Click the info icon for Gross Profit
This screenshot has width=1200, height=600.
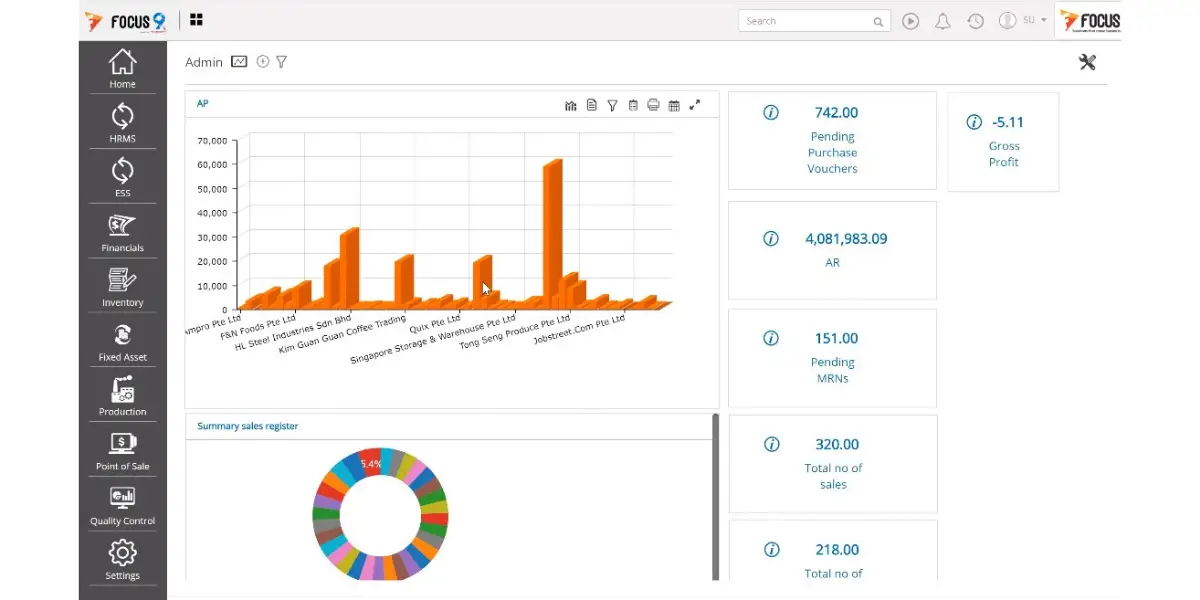pyautogui.click(x=974, y=122)
